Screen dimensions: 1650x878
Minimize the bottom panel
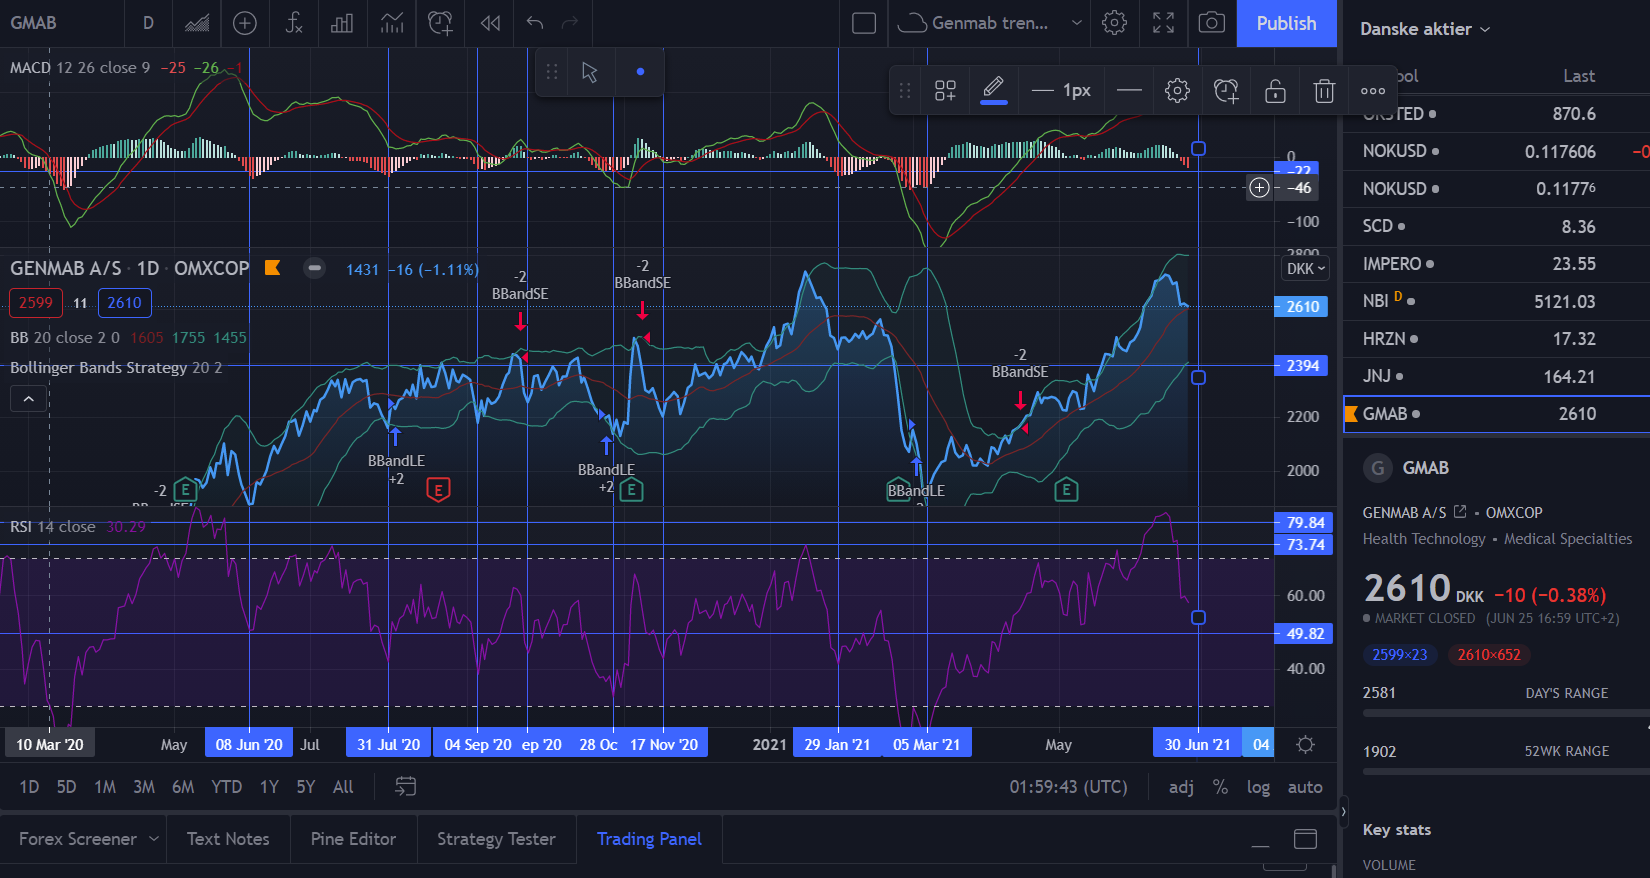1260,846
